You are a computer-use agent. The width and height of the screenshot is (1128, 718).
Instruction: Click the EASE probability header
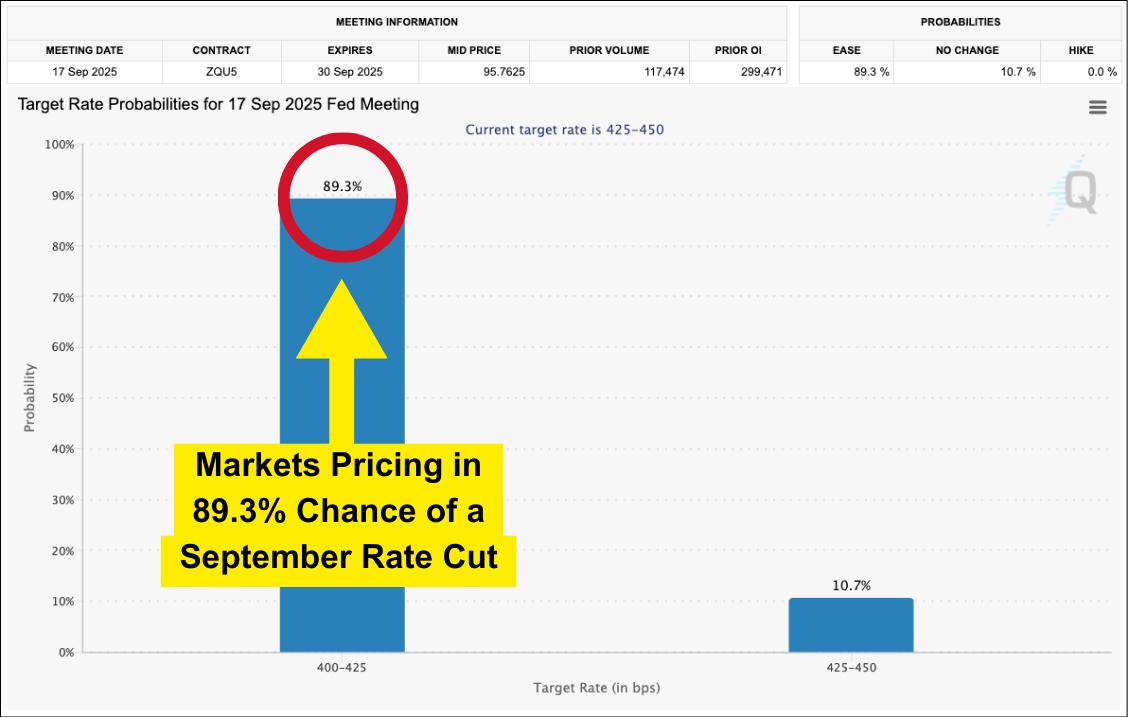pyautogui.click(x=846, y=50)
